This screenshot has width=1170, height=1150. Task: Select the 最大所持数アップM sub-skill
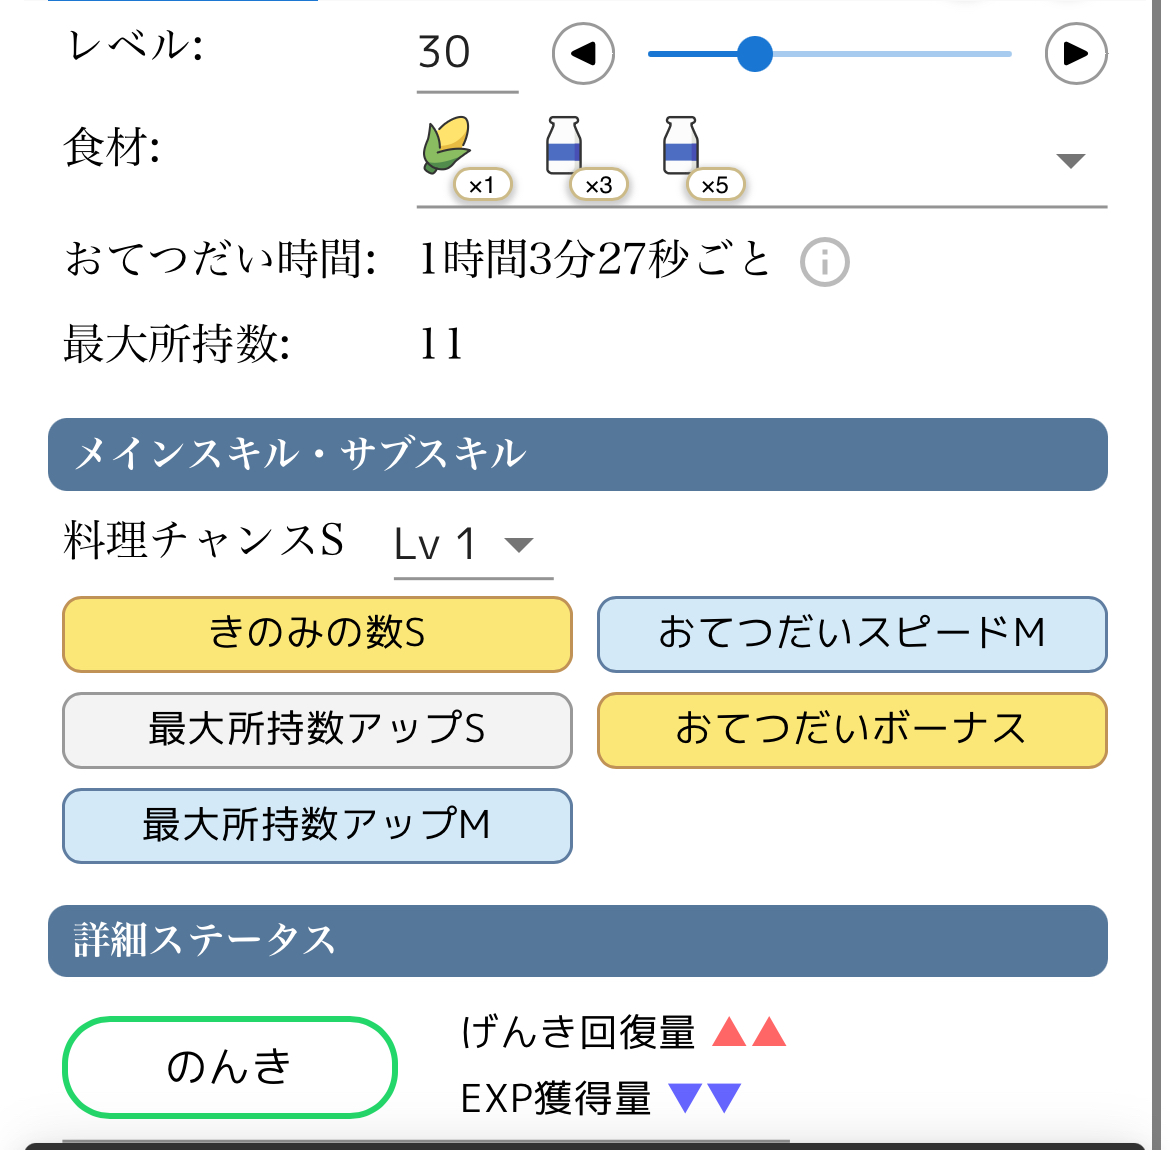coord(317,826)
